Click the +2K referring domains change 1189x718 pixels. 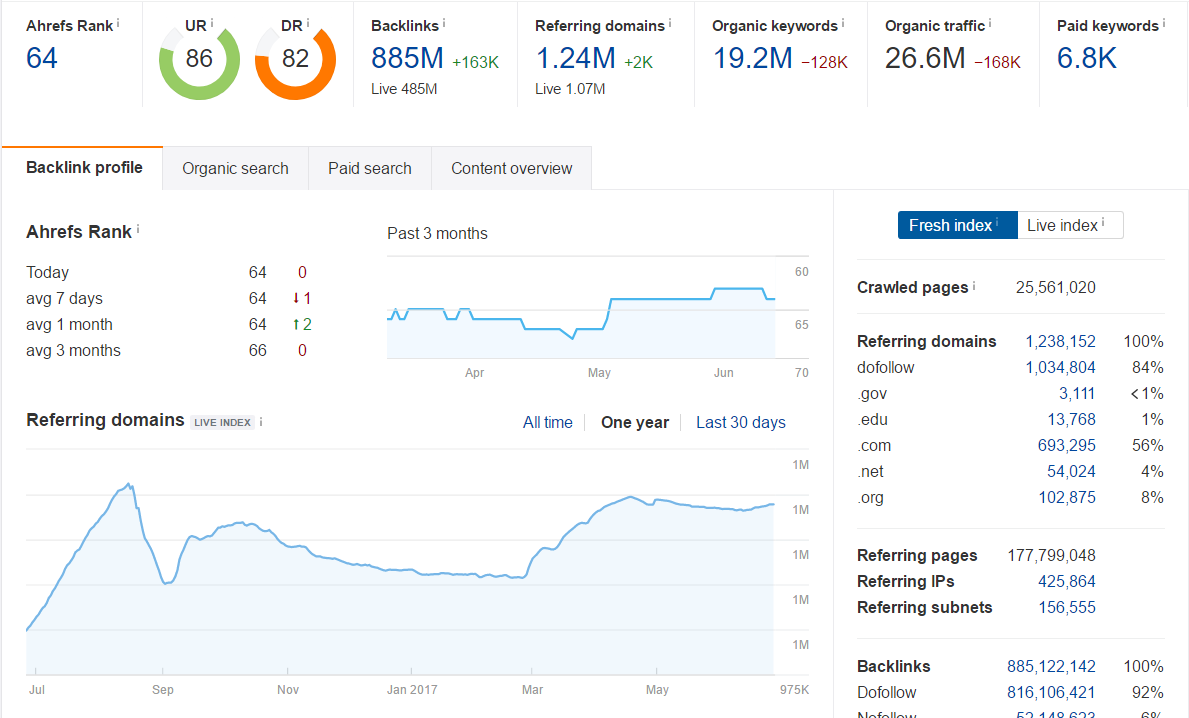pos(638,62)
